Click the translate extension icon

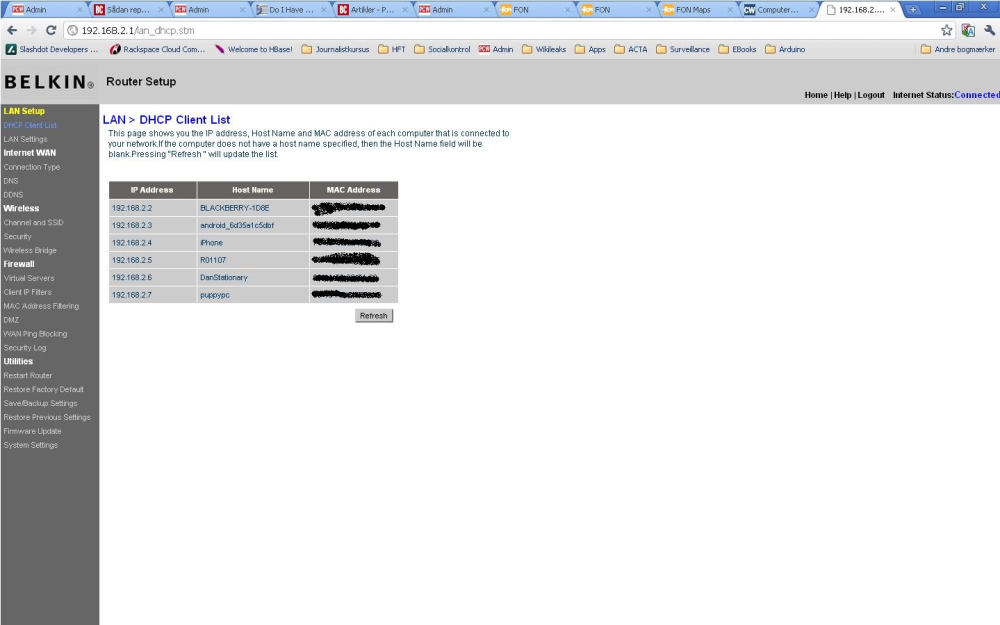point(968,30)
